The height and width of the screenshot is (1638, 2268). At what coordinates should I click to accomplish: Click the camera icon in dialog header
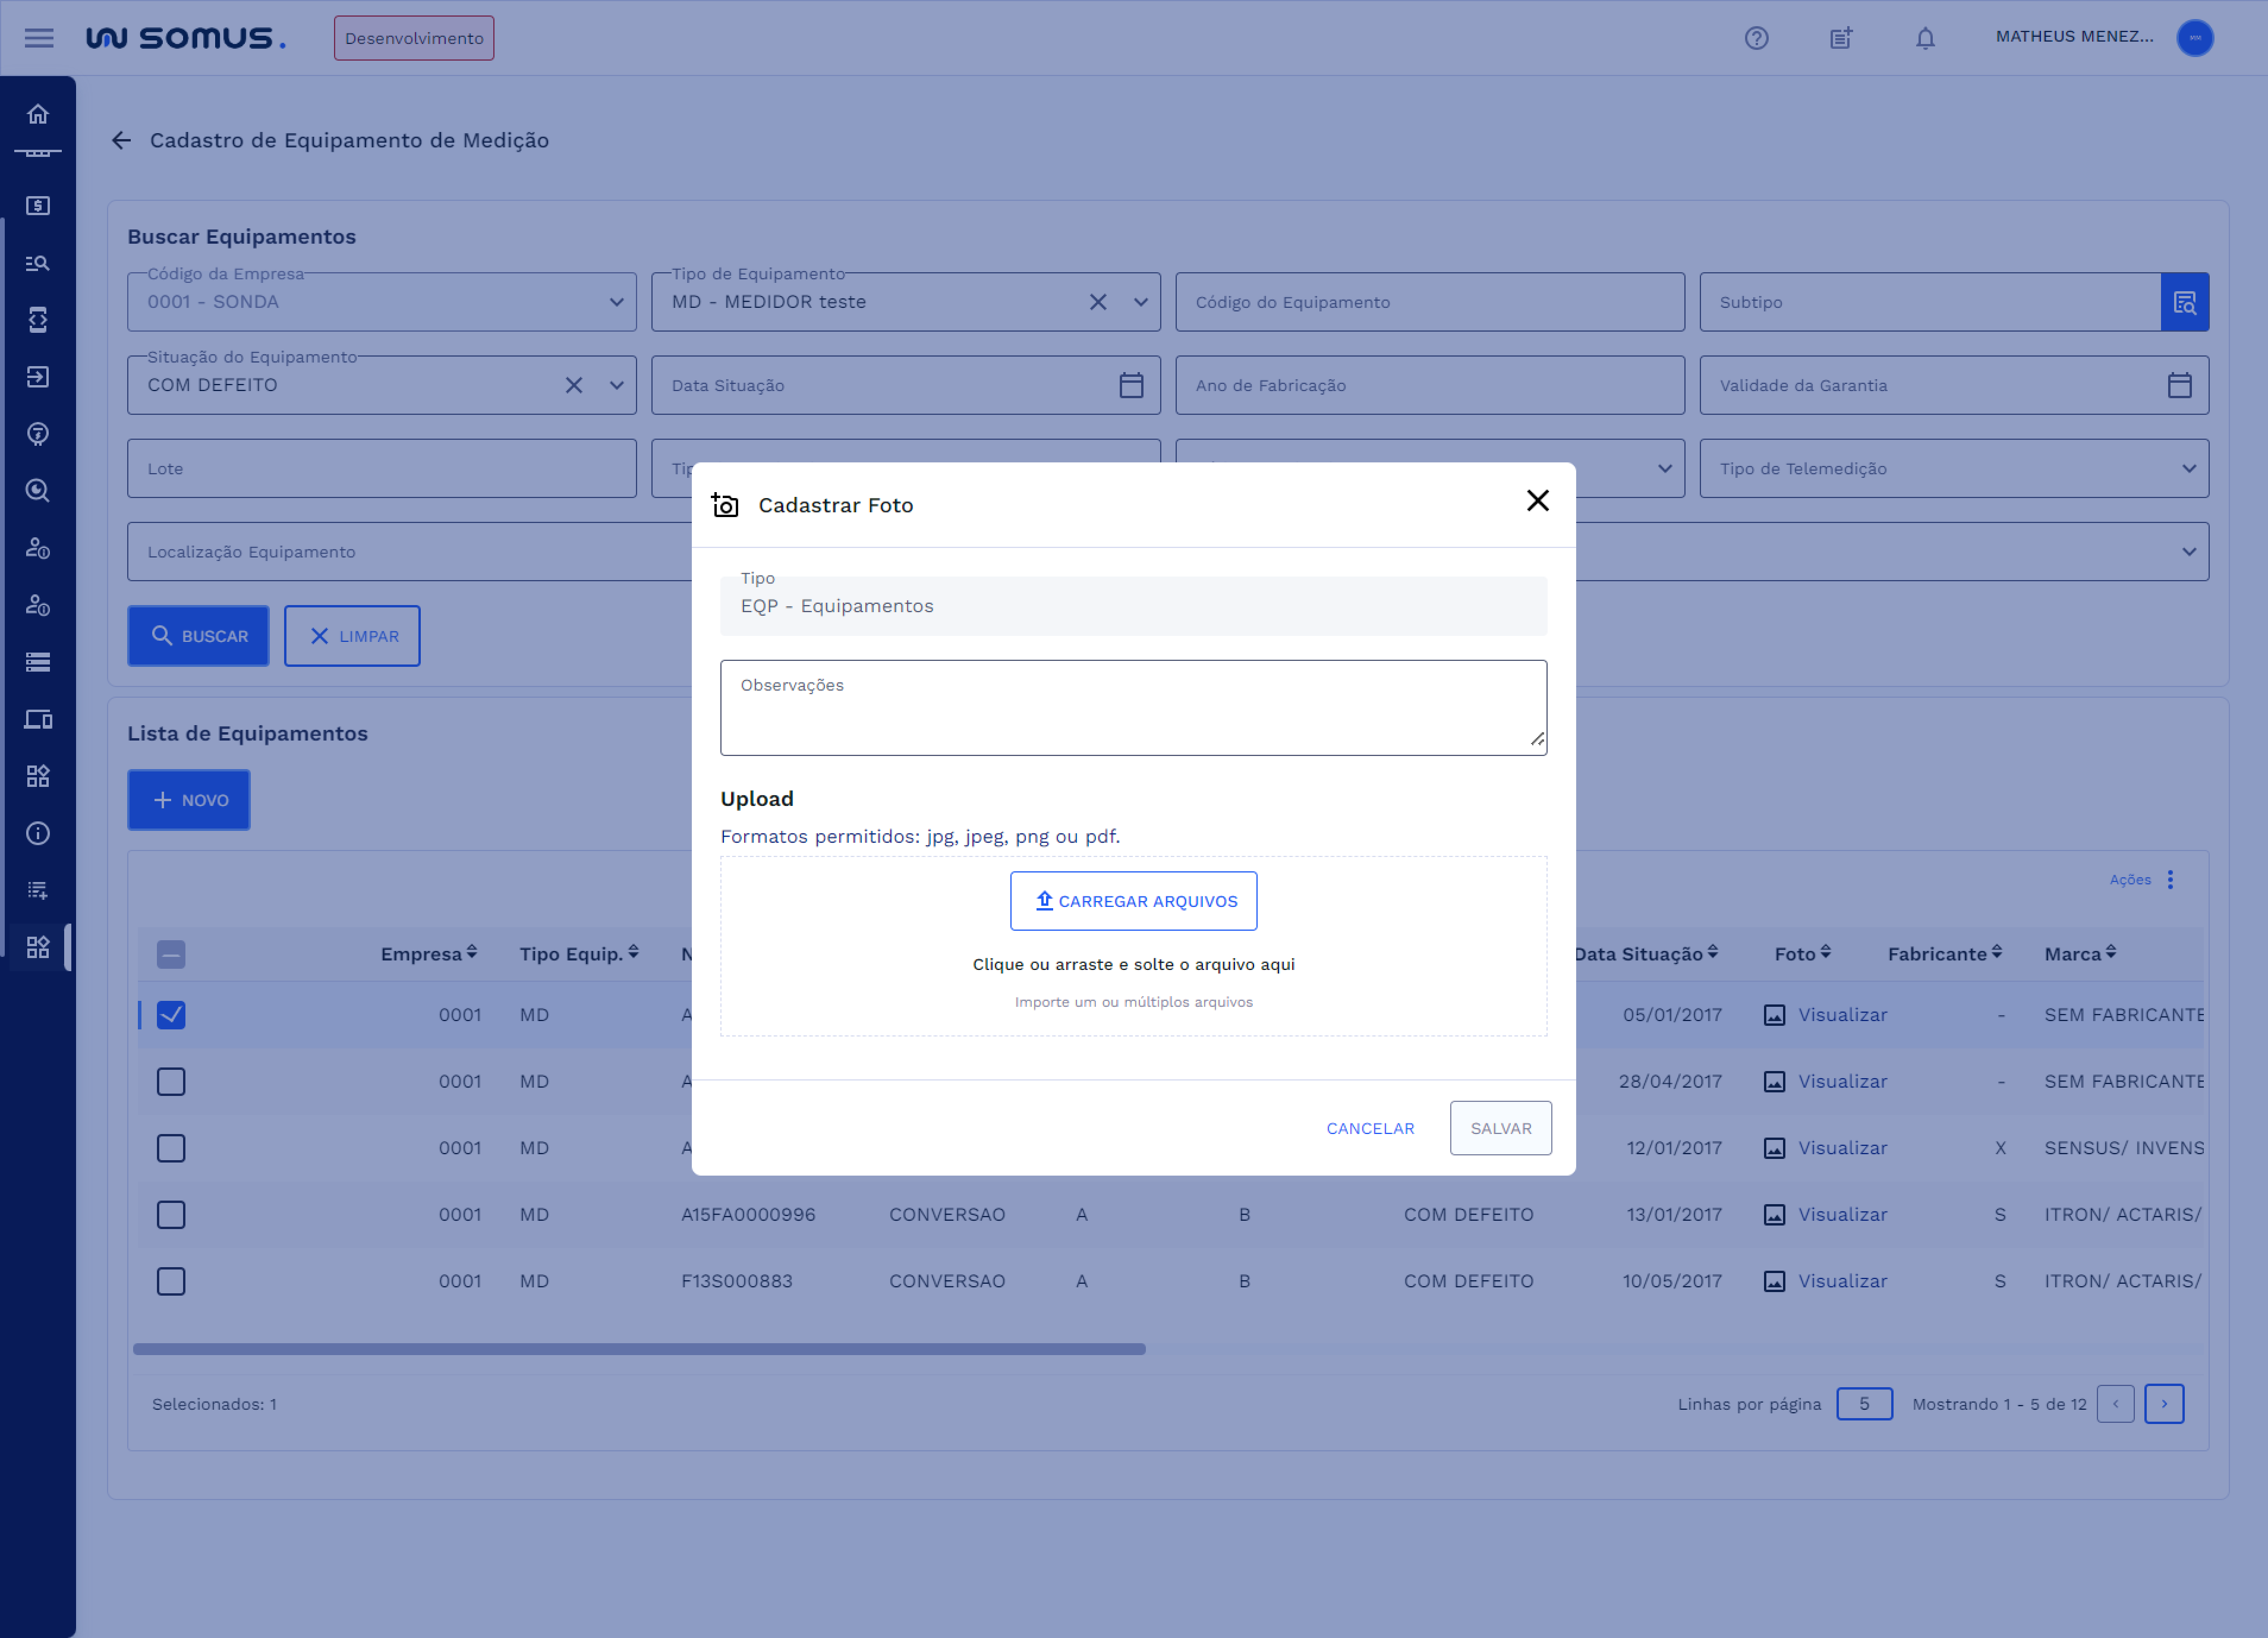pos(725,505)
